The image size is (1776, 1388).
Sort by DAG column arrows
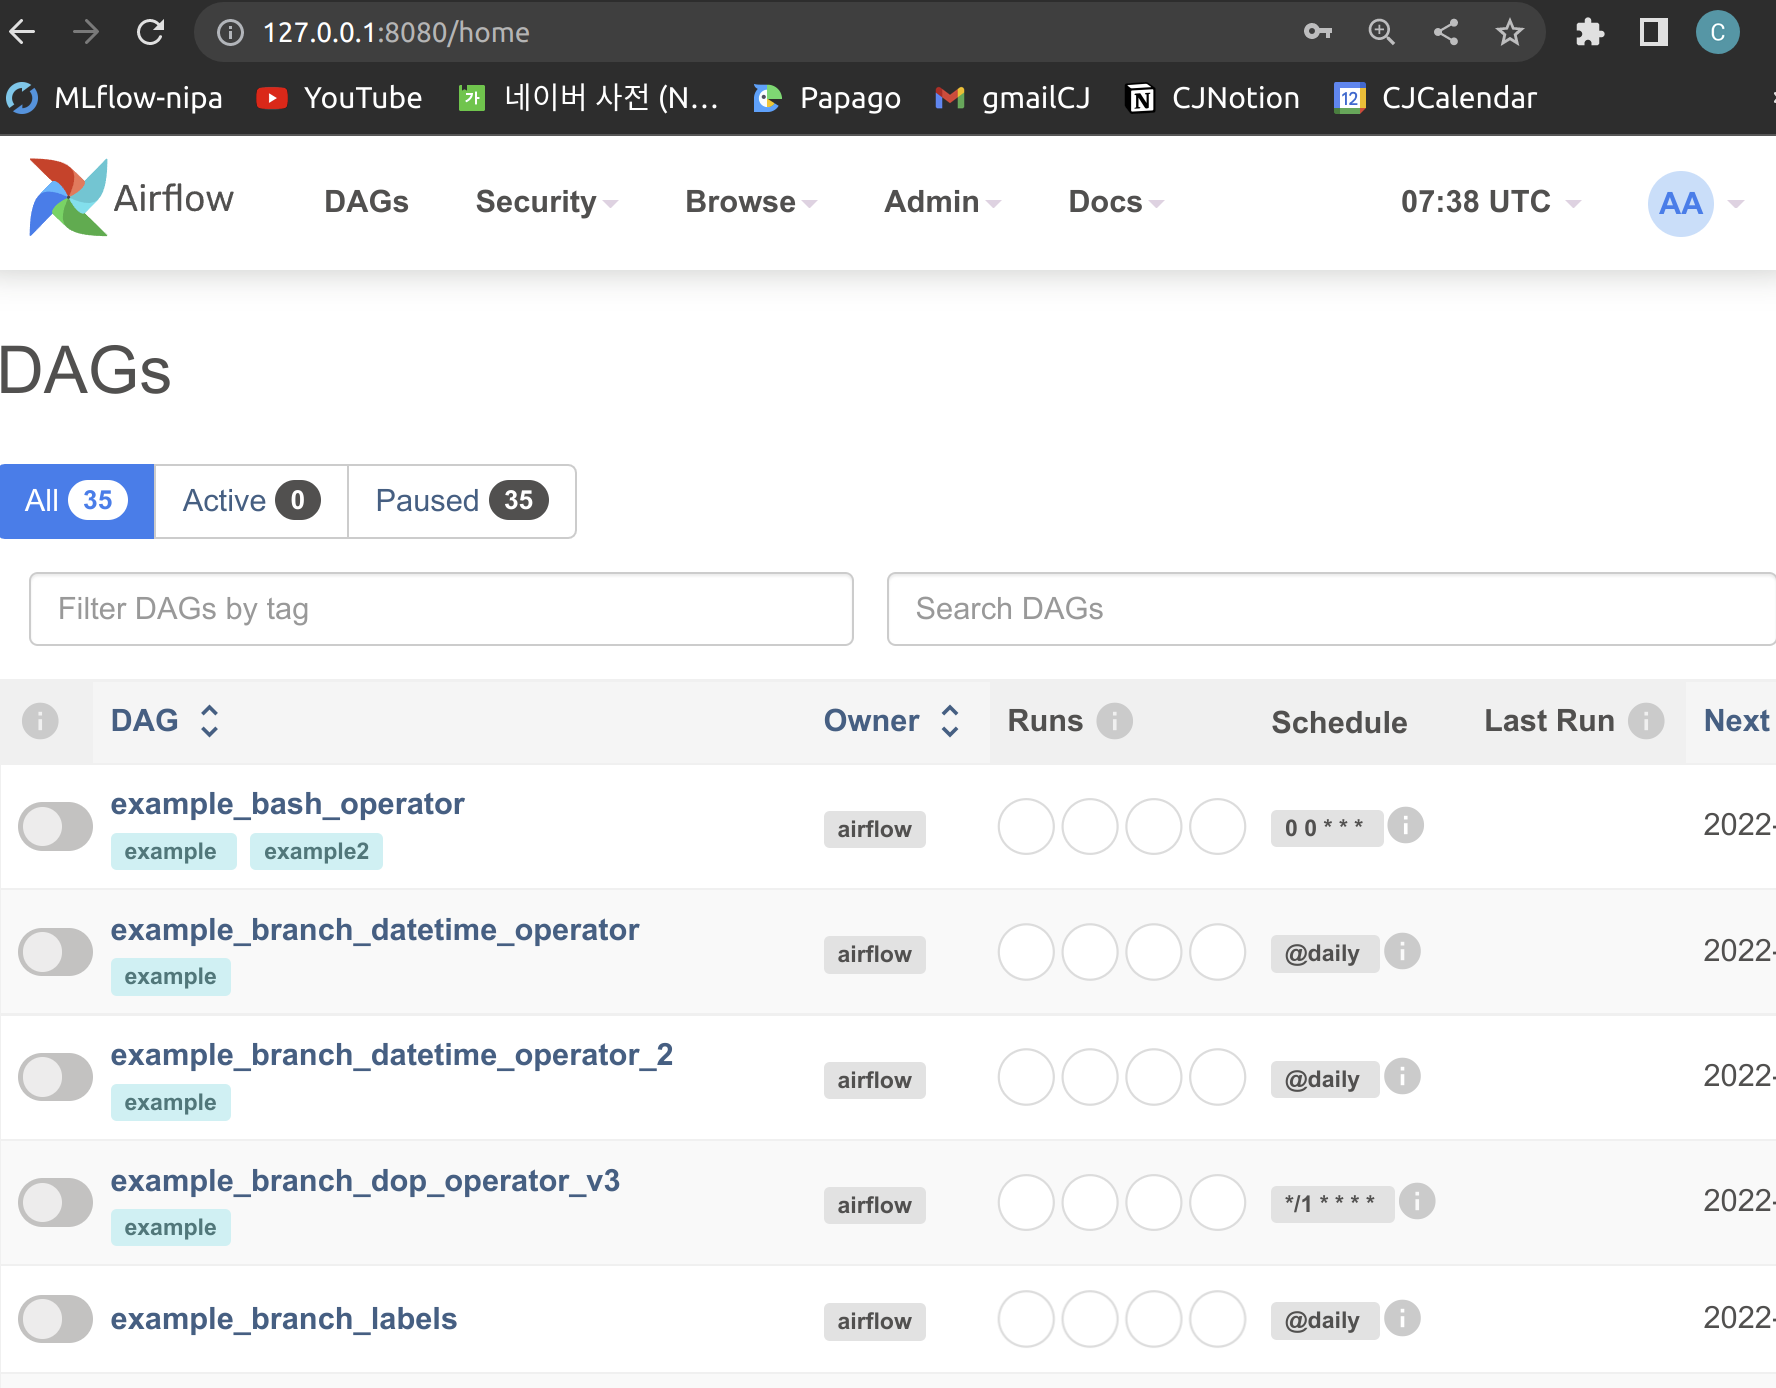coord(209,721)
